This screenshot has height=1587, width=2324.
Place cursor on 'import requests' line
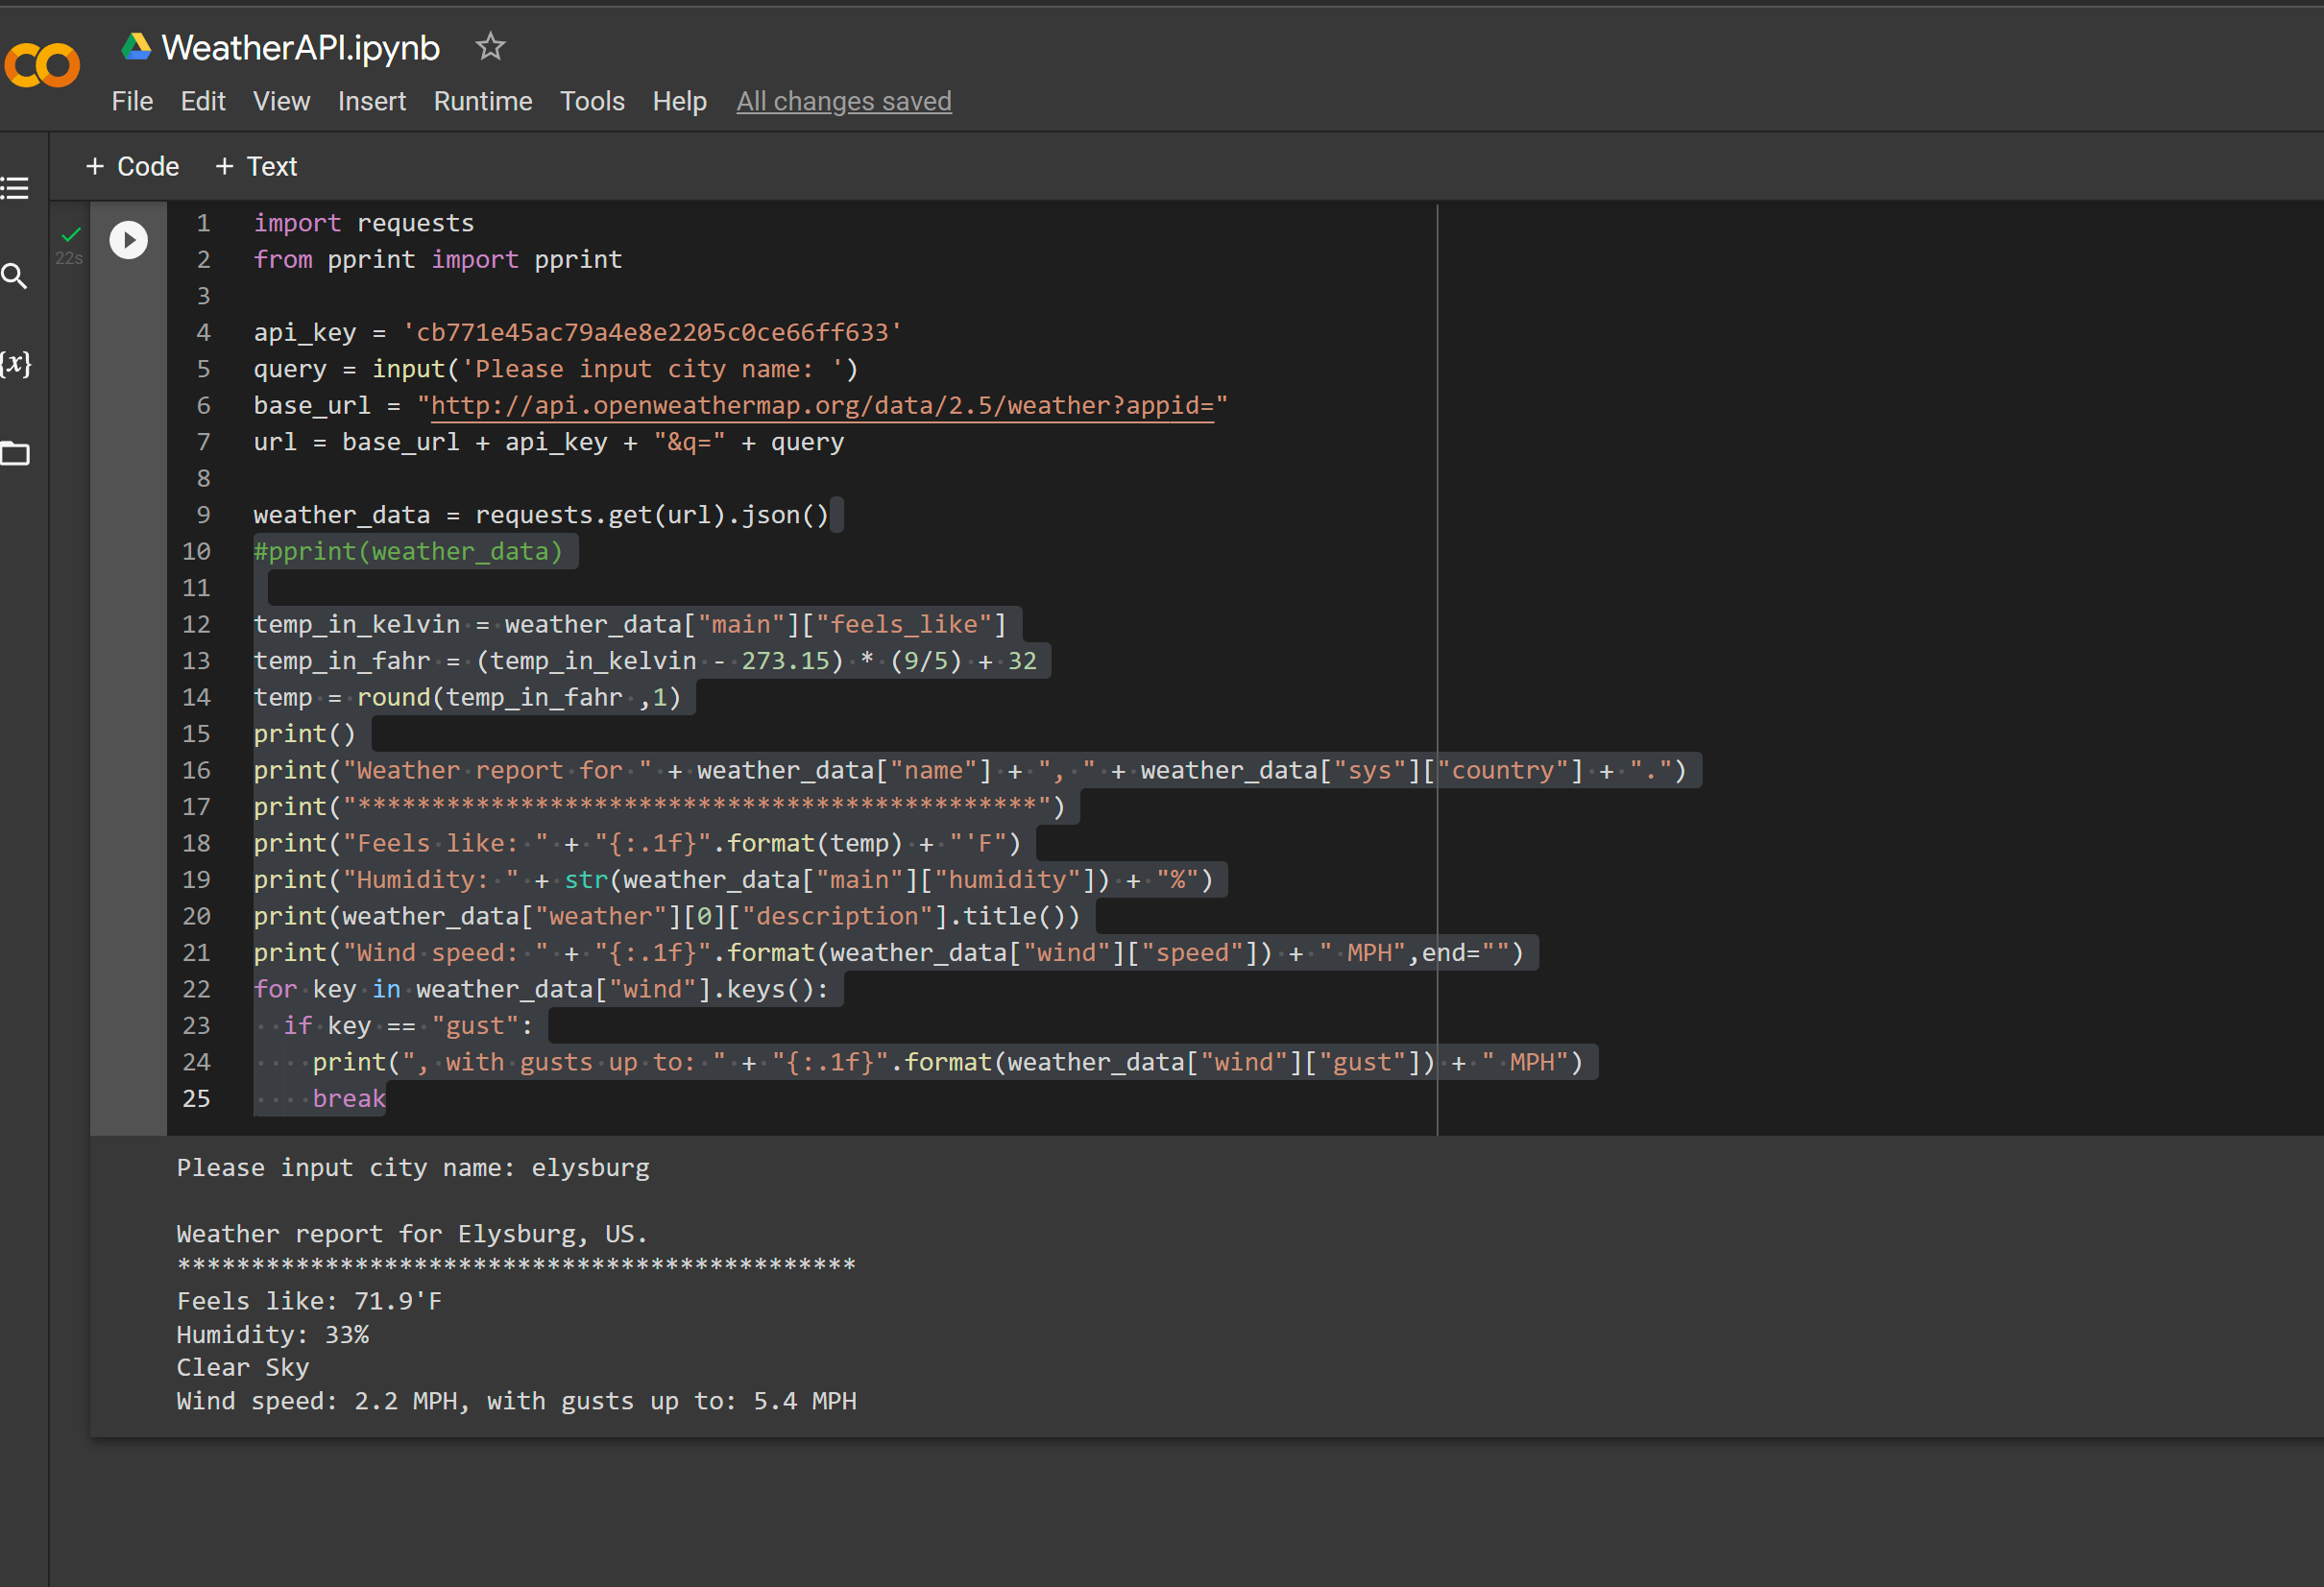tap(364, 223)
